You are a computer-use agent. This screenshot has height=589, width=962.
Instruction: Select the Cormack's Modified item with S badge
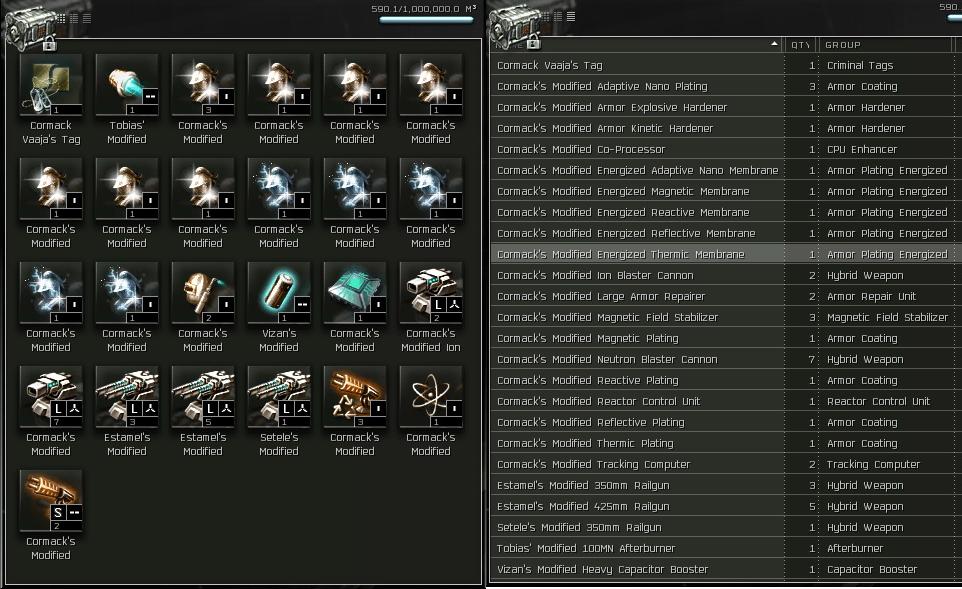click(x=51, y=501)
